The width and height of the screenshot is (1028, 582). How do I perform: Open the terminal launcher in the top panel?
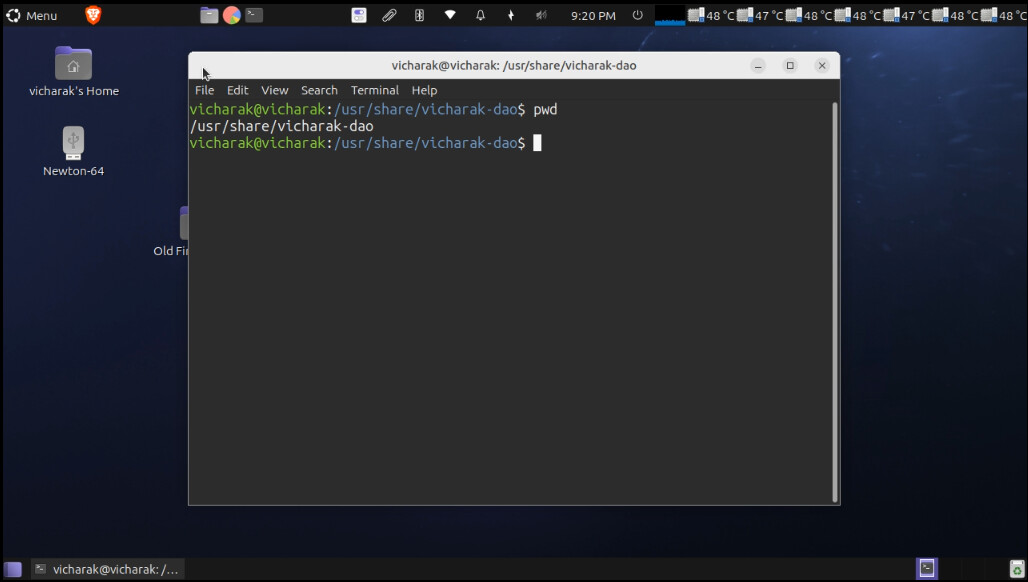click(x=255, y=15)
